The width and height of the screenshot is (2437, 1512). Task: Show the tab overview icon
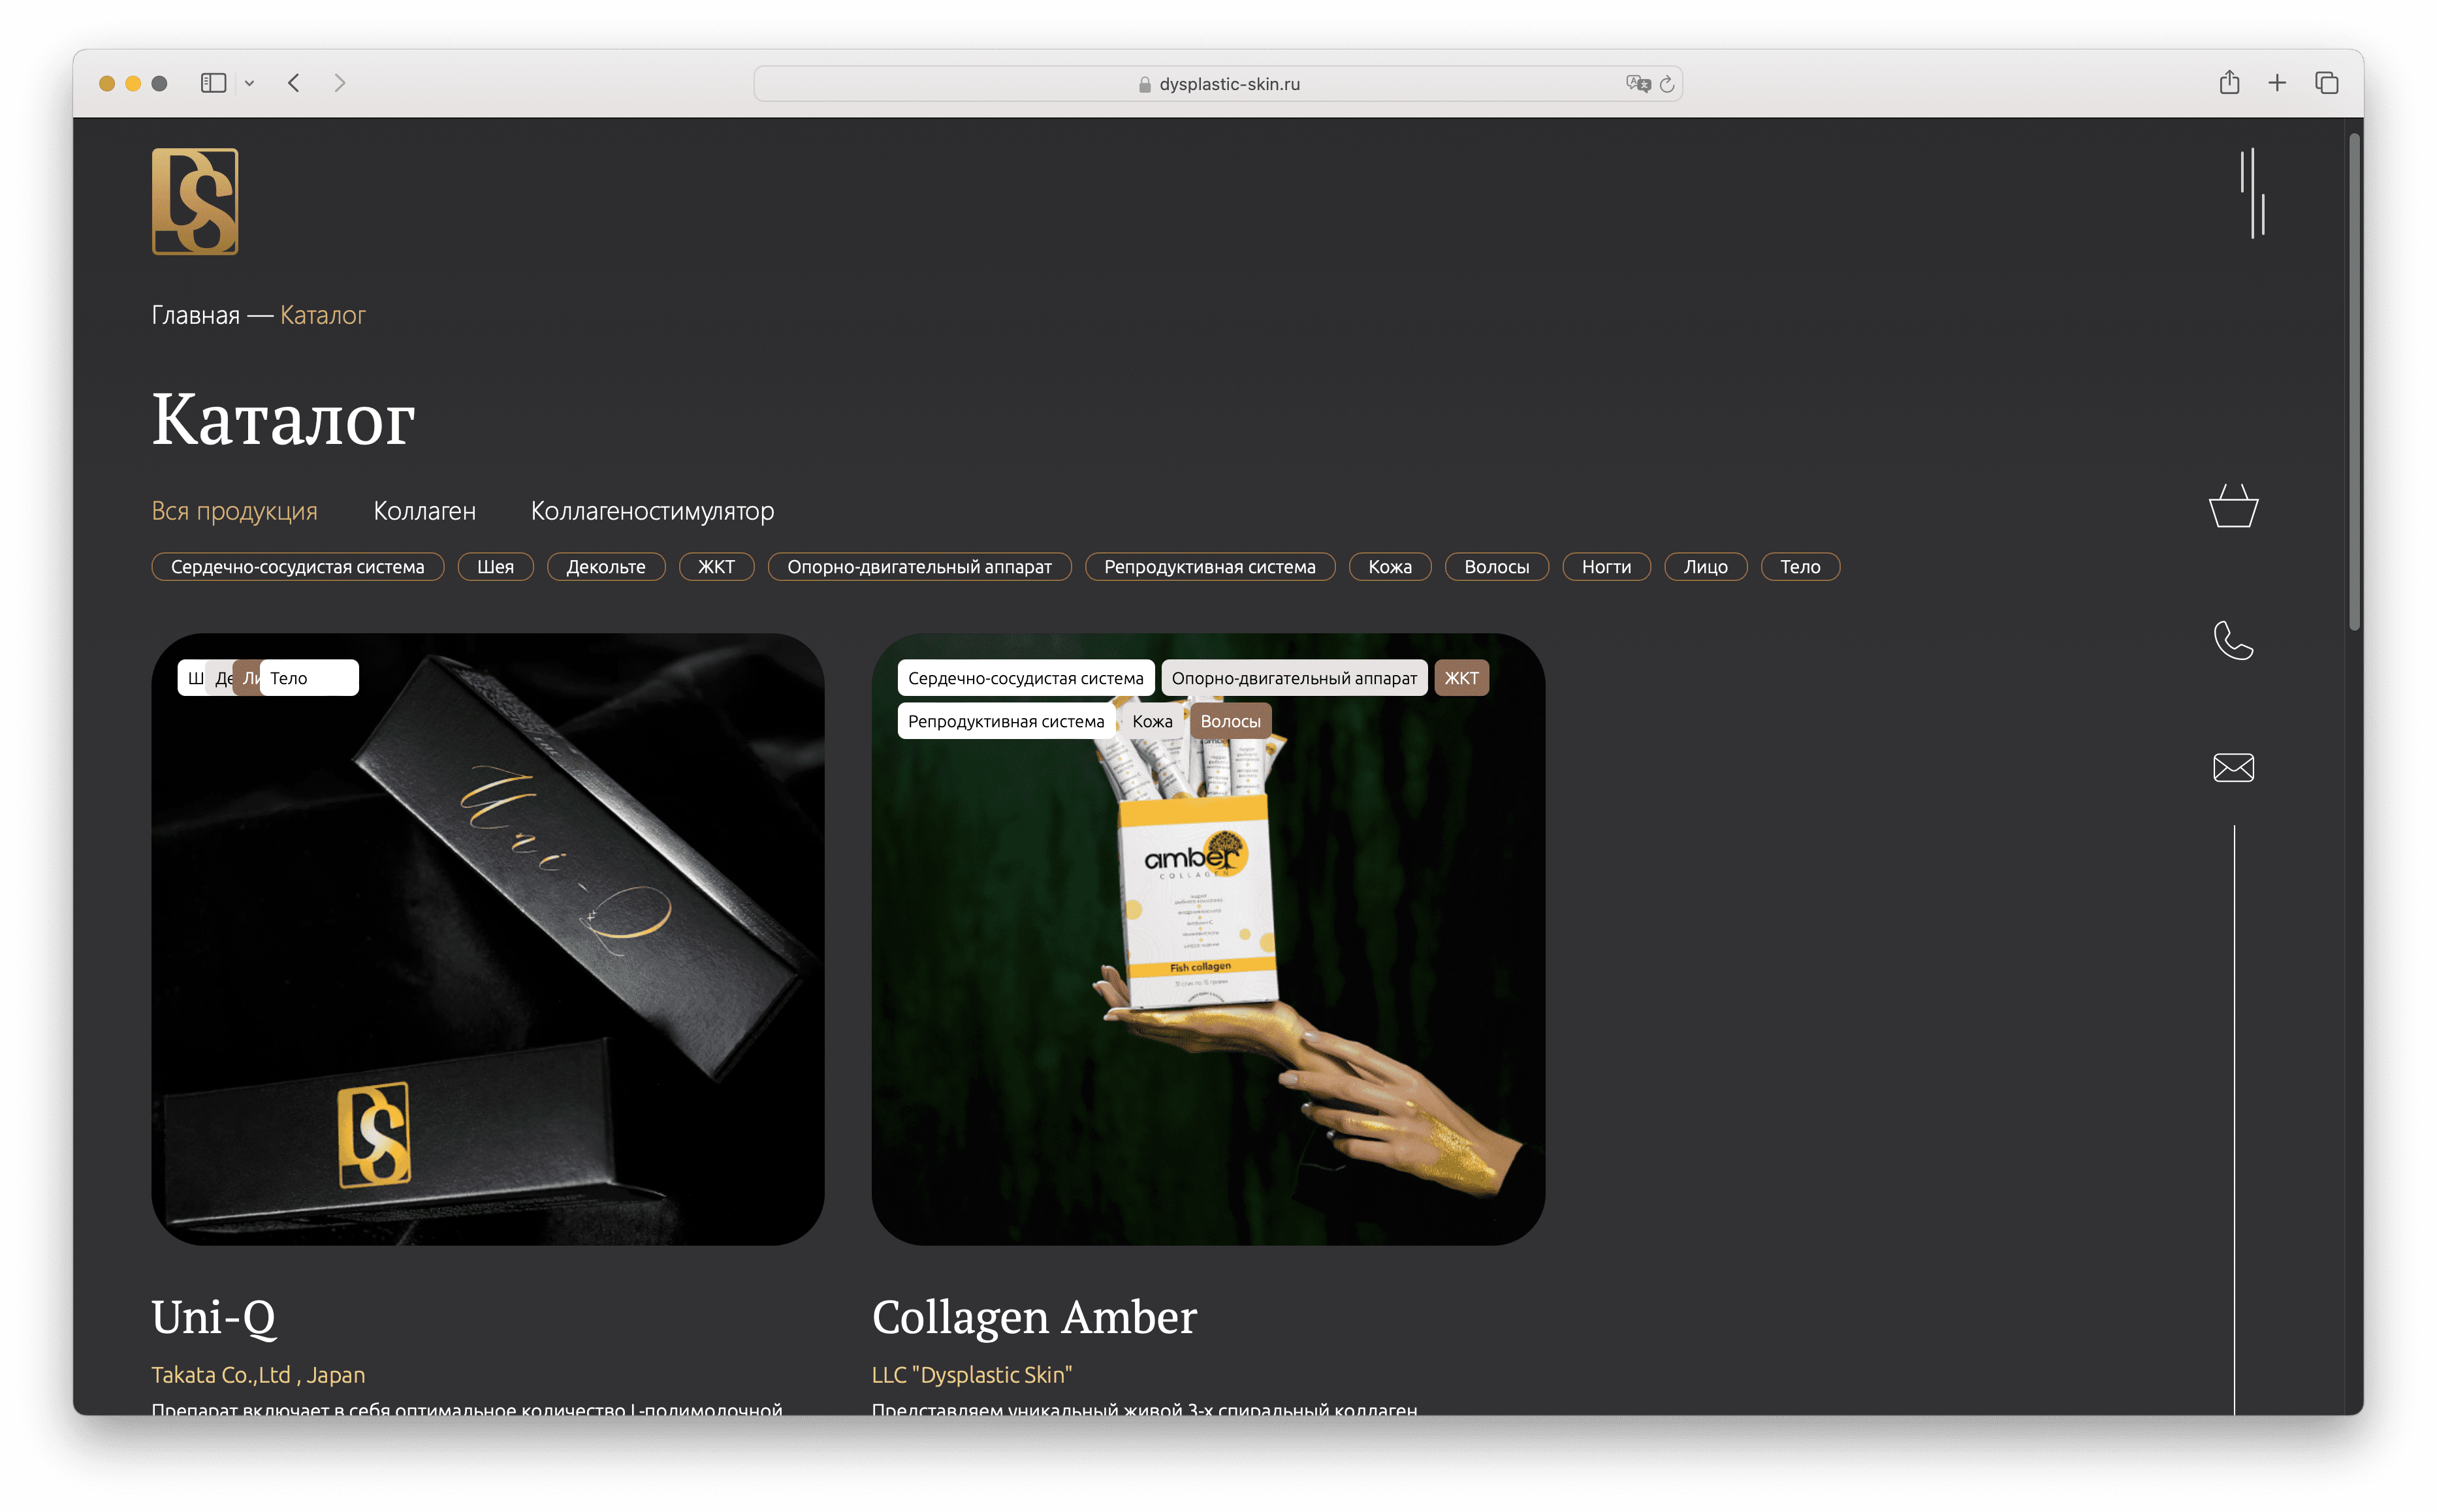point(2326,83)
